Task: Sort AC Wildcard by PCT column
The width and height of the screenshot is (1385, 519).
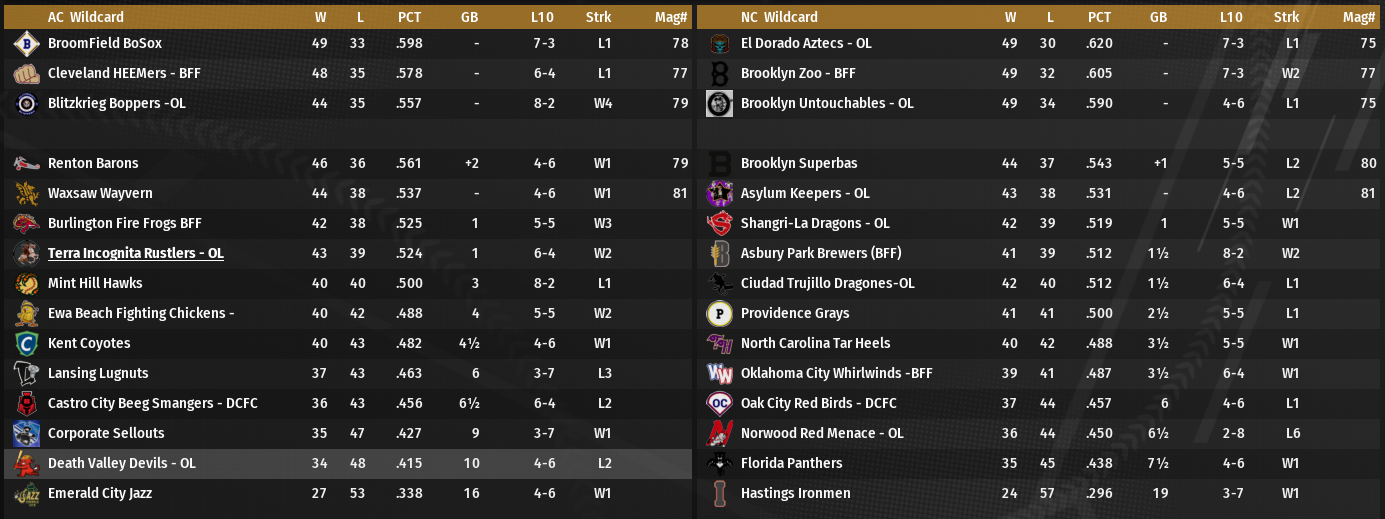Action: [409, 17]
